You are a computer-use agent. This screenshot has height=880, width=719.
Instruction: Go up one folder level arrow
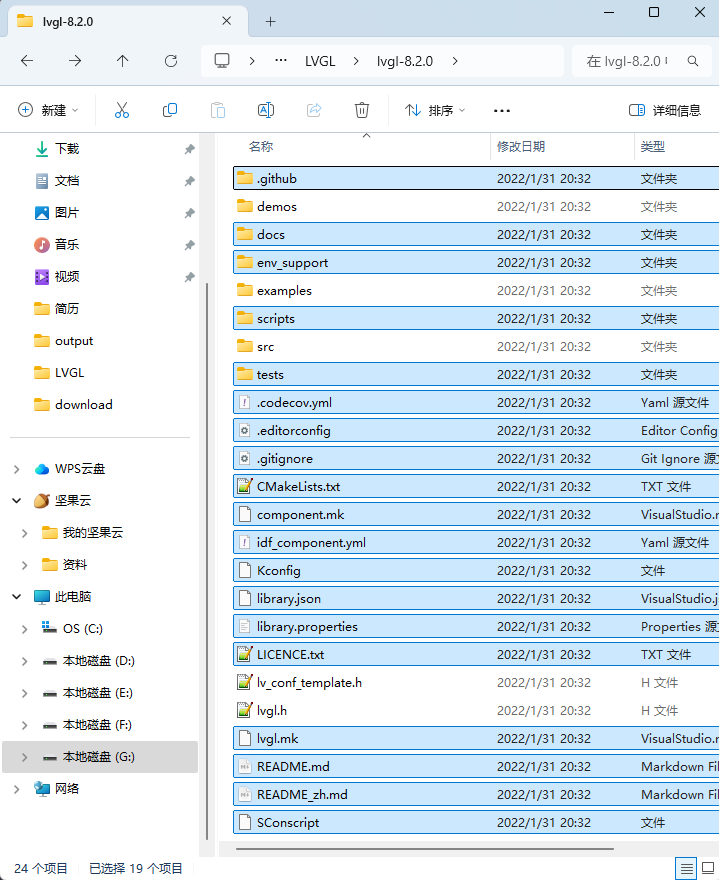pos(123,61)
